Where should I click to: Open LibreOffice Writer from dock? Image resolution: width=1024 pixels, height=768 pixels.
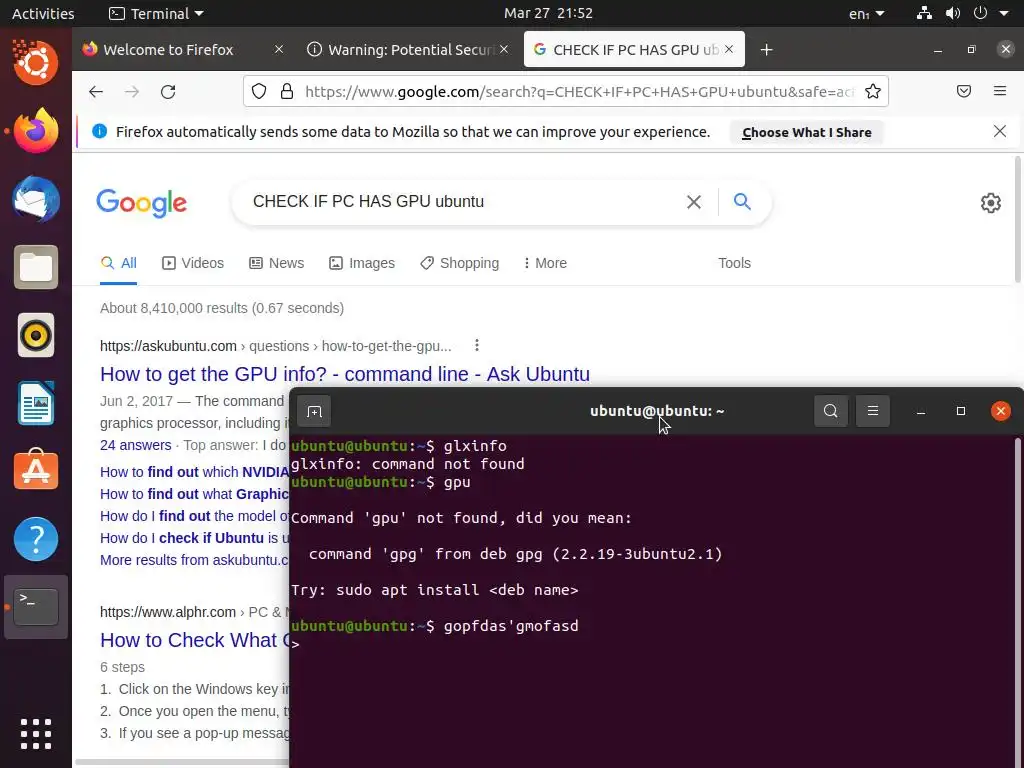(x=35, y=404)
